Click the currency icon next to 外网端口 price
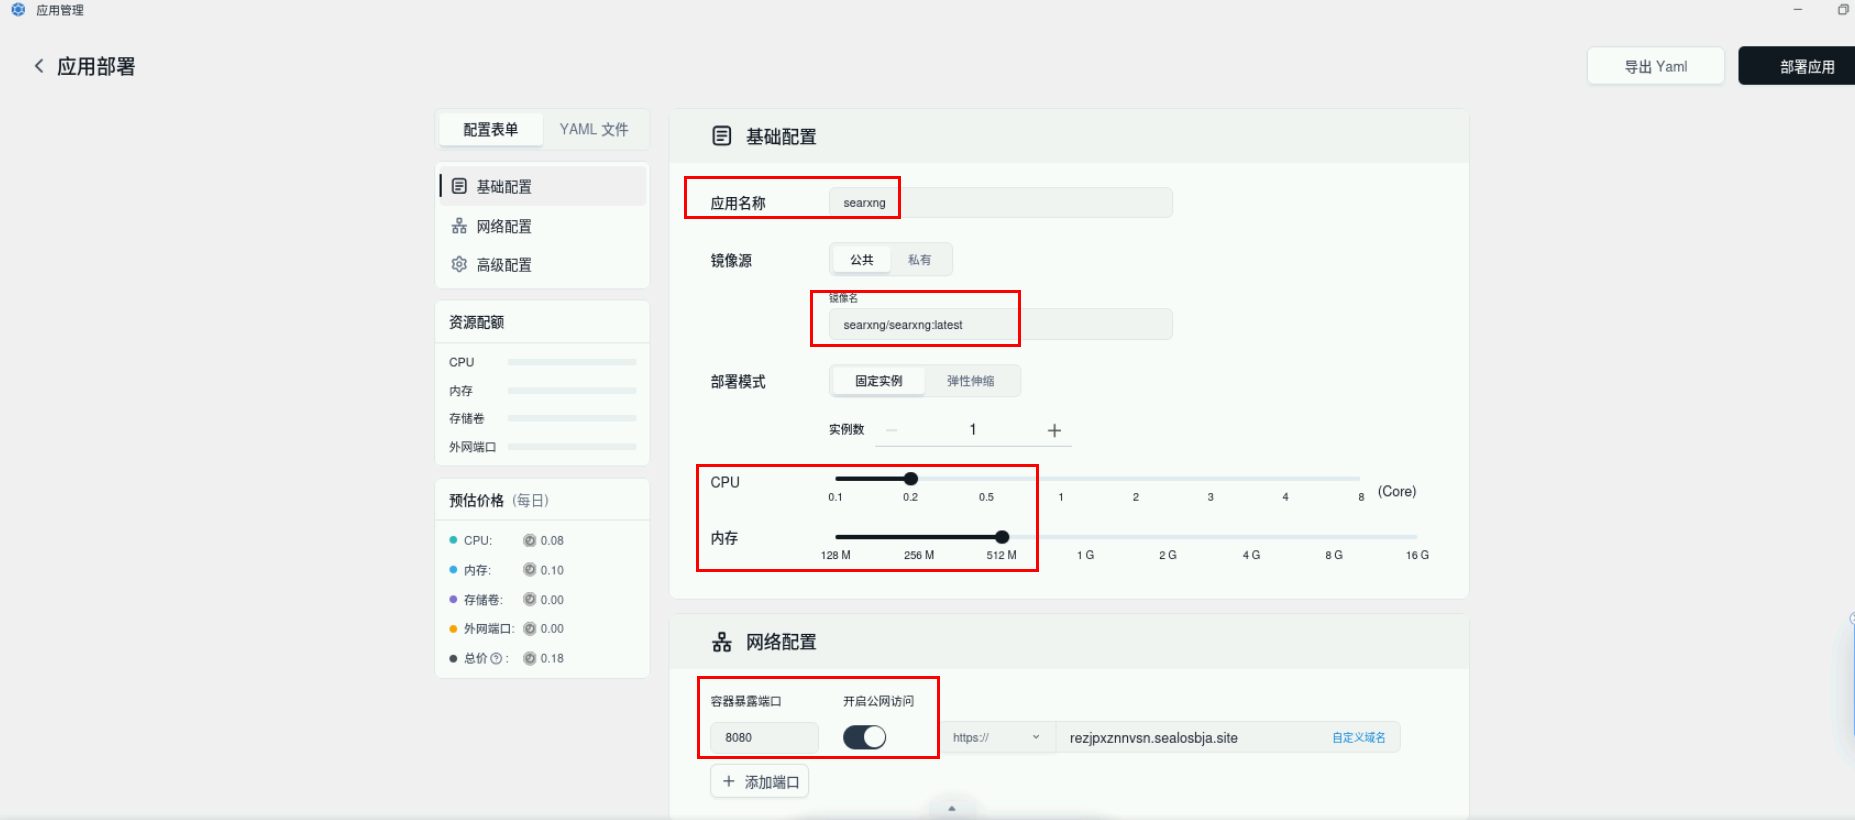1855x820 pixels. point(530,629)
